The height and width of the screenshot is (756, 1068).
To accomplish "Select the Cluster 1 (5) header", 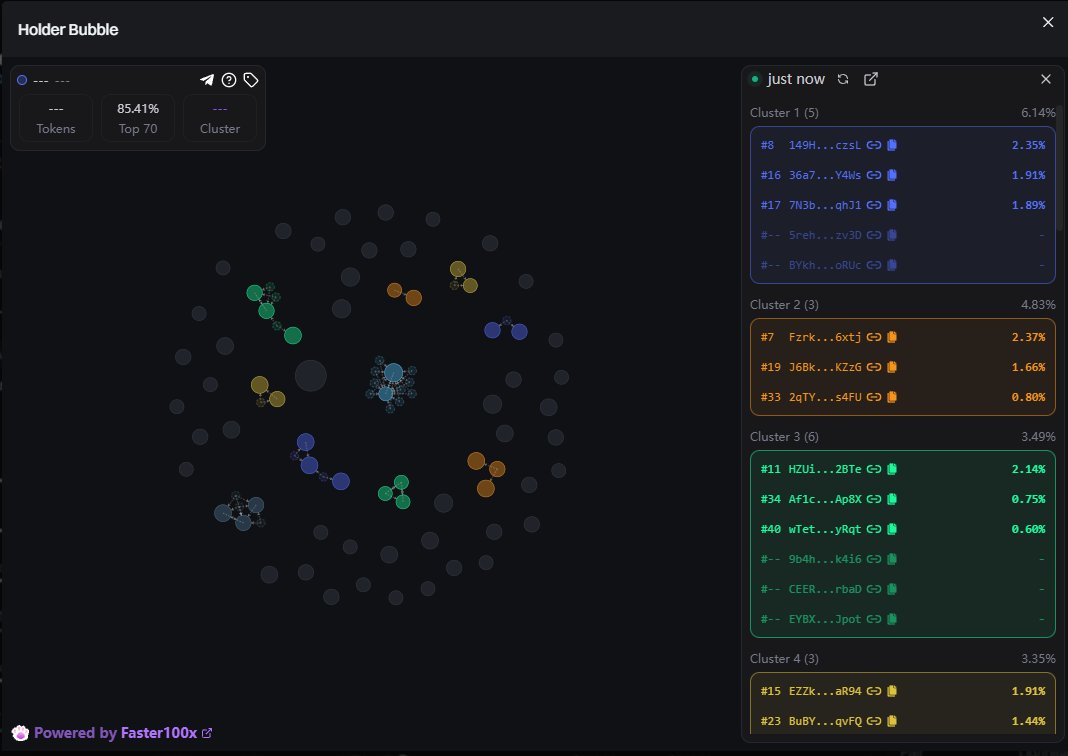I will (x=784, y=113).
